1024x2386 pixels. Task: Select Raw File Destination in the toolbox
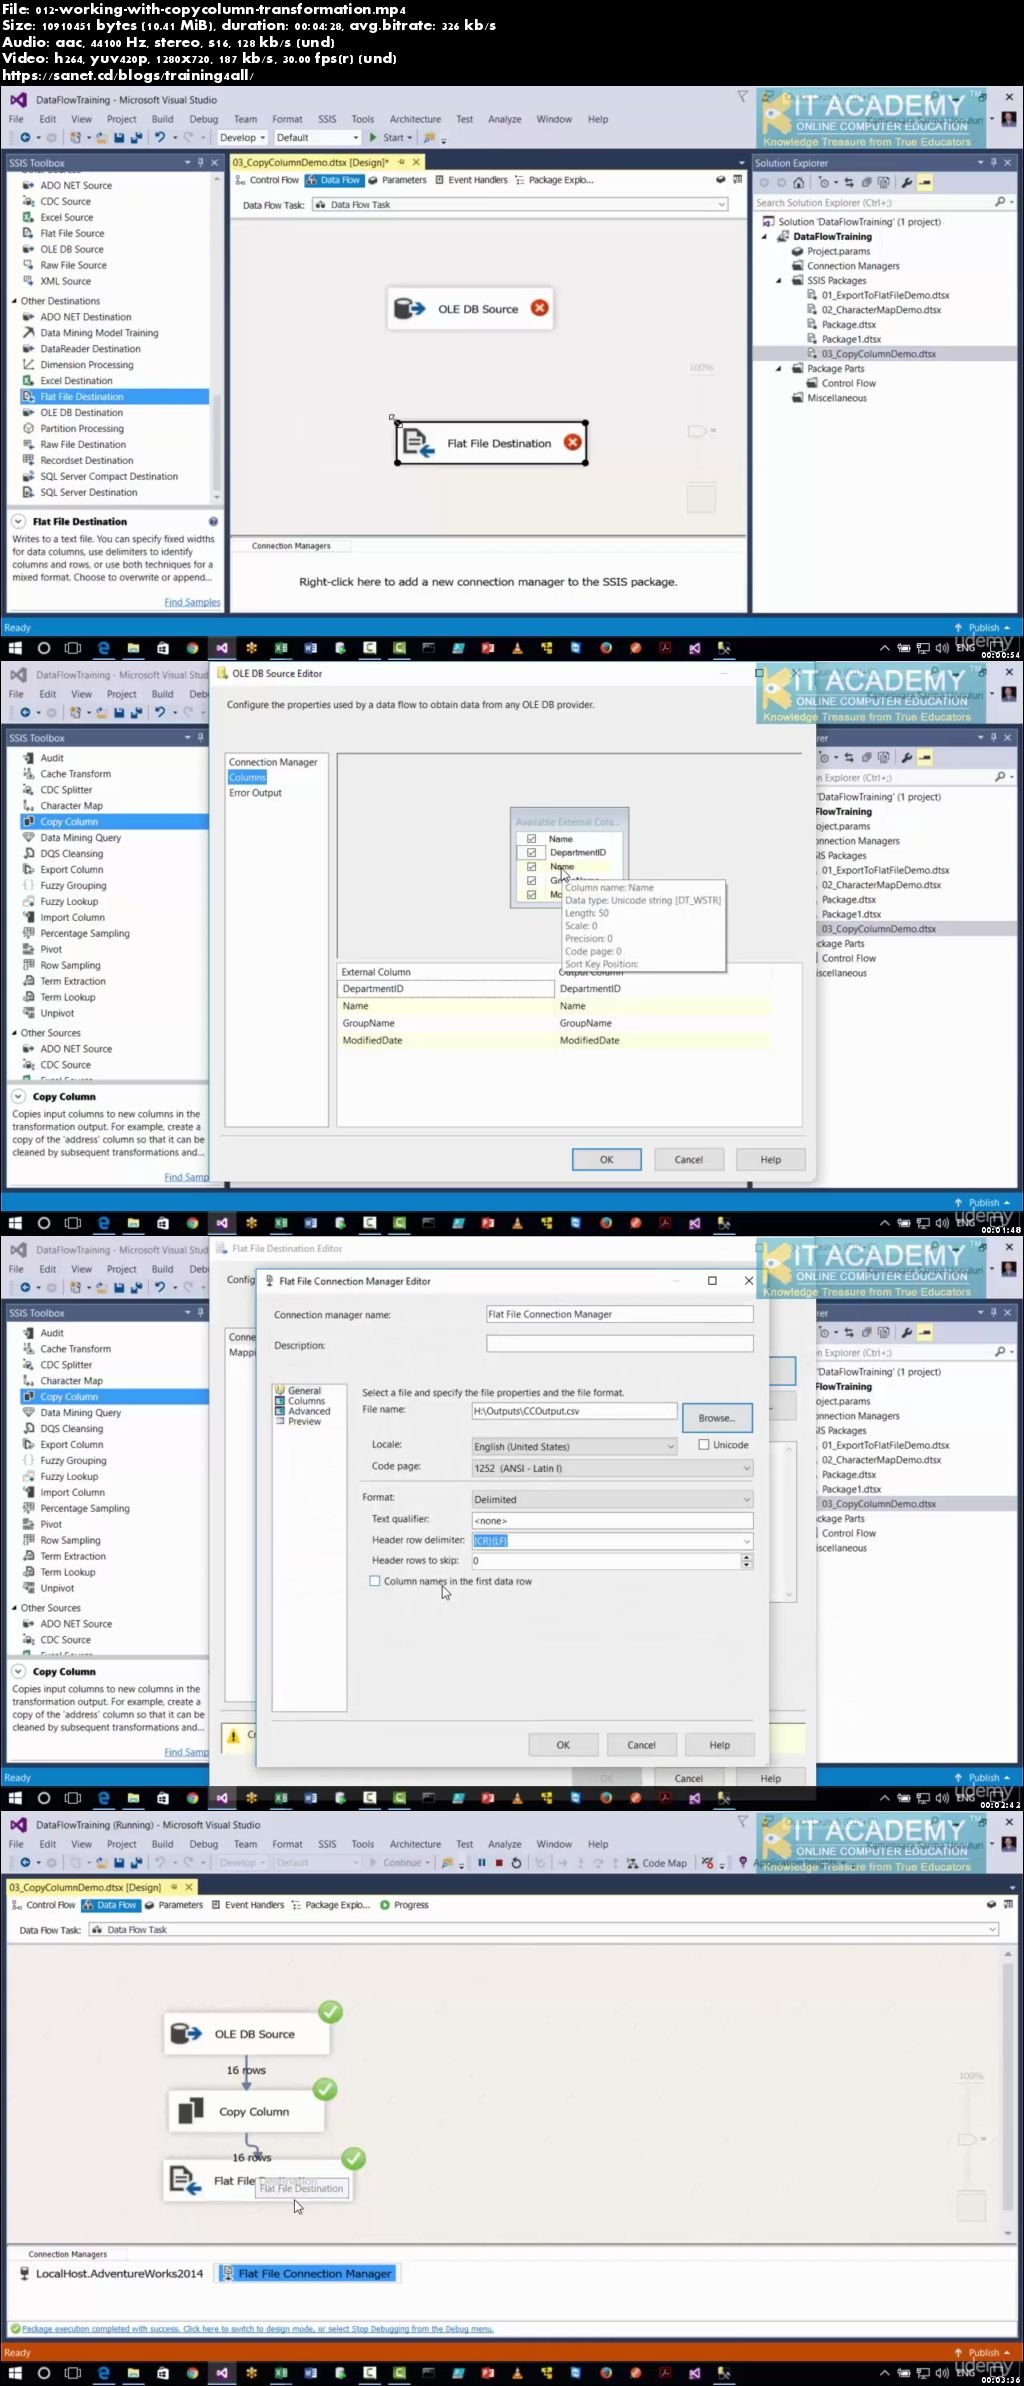83,445
